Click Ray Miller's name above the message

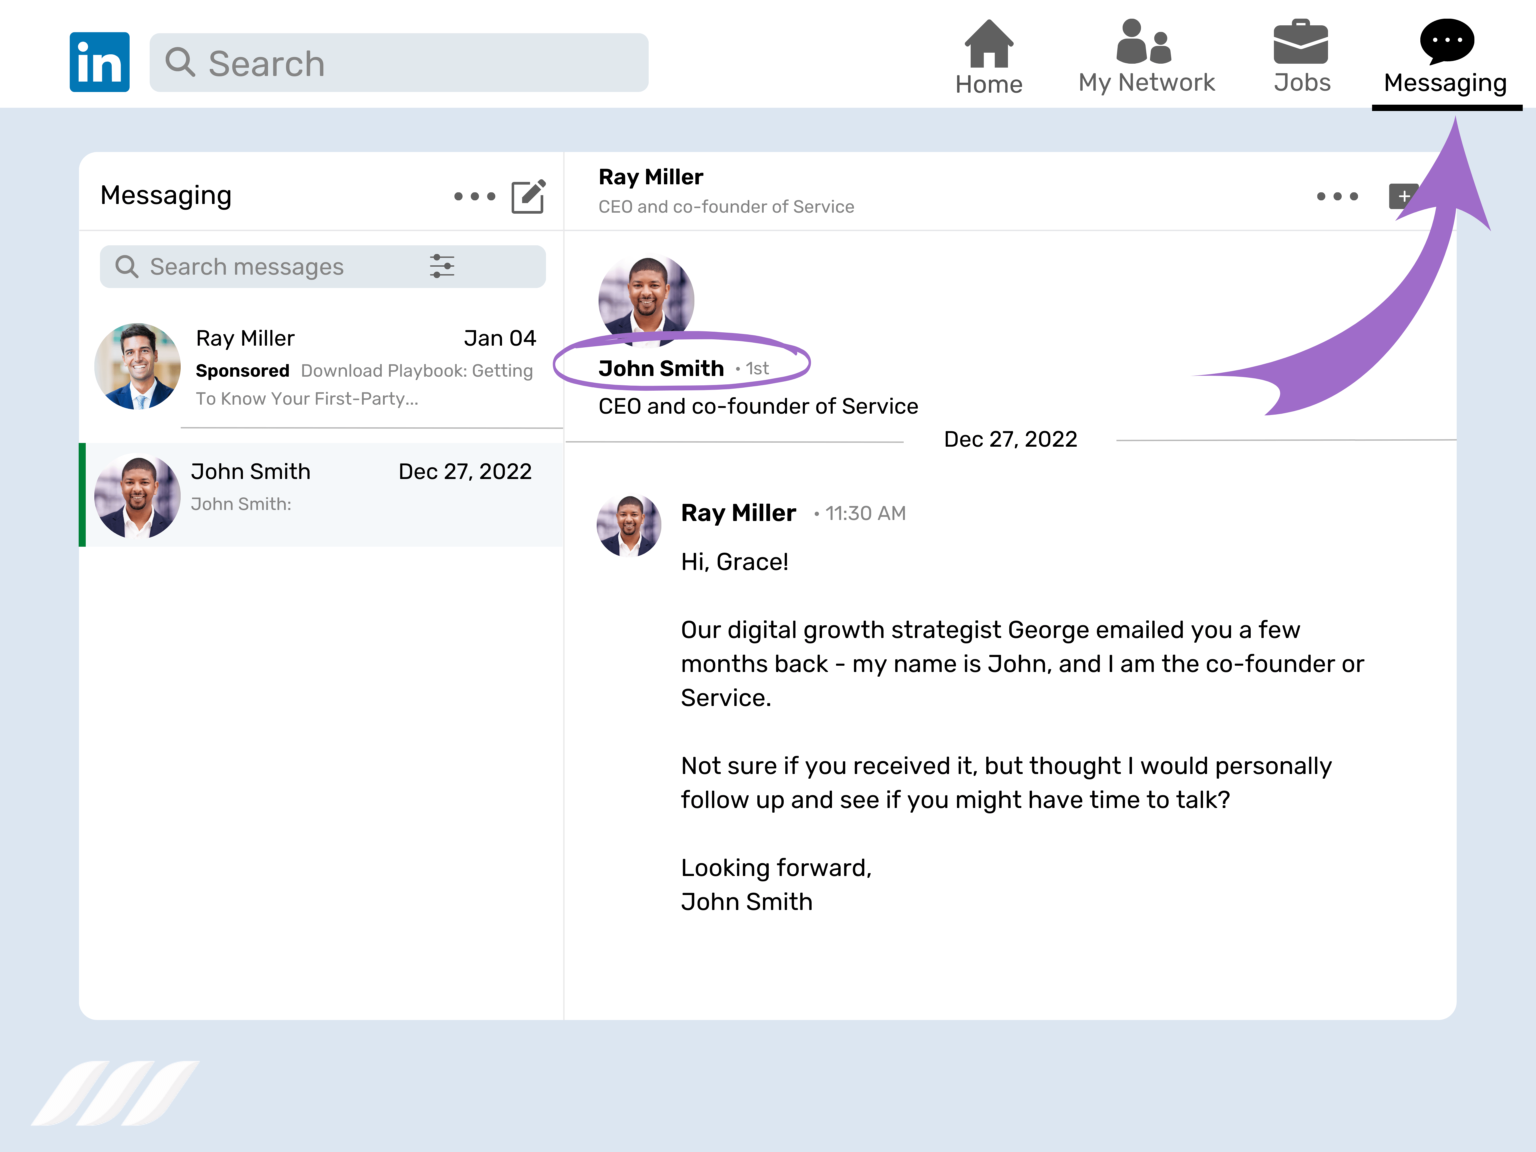738,512
